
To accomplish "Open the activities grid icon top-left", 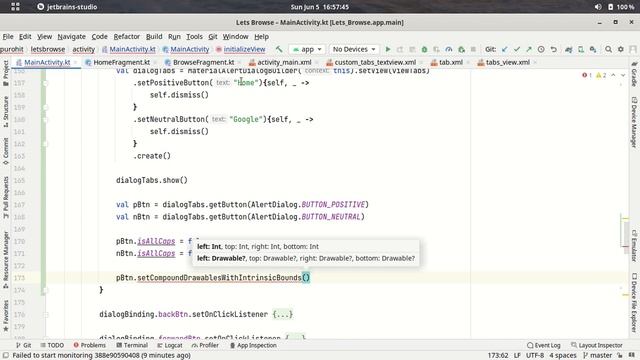I will point(15,7).
